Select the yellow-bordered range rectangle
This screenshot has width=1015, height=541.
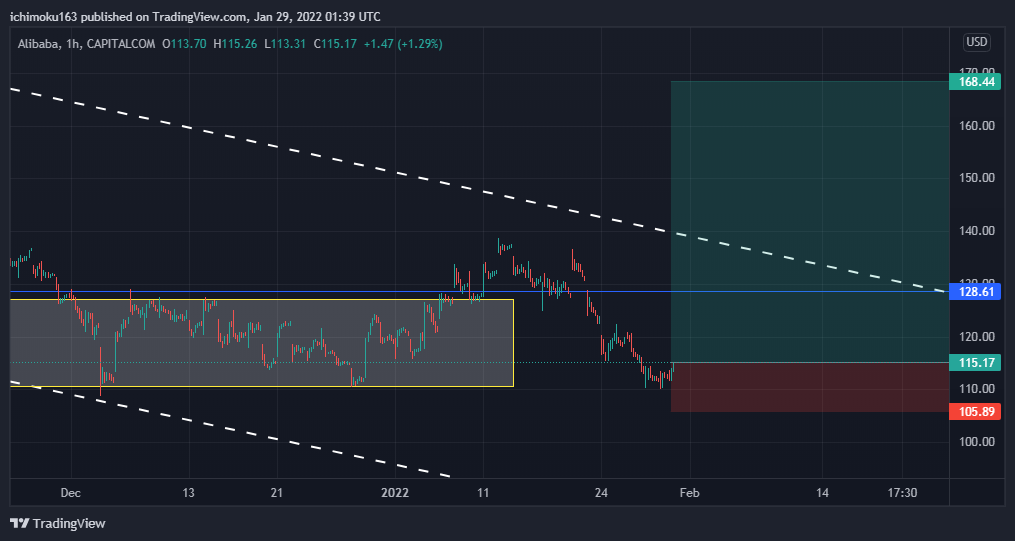pos(262,343)
